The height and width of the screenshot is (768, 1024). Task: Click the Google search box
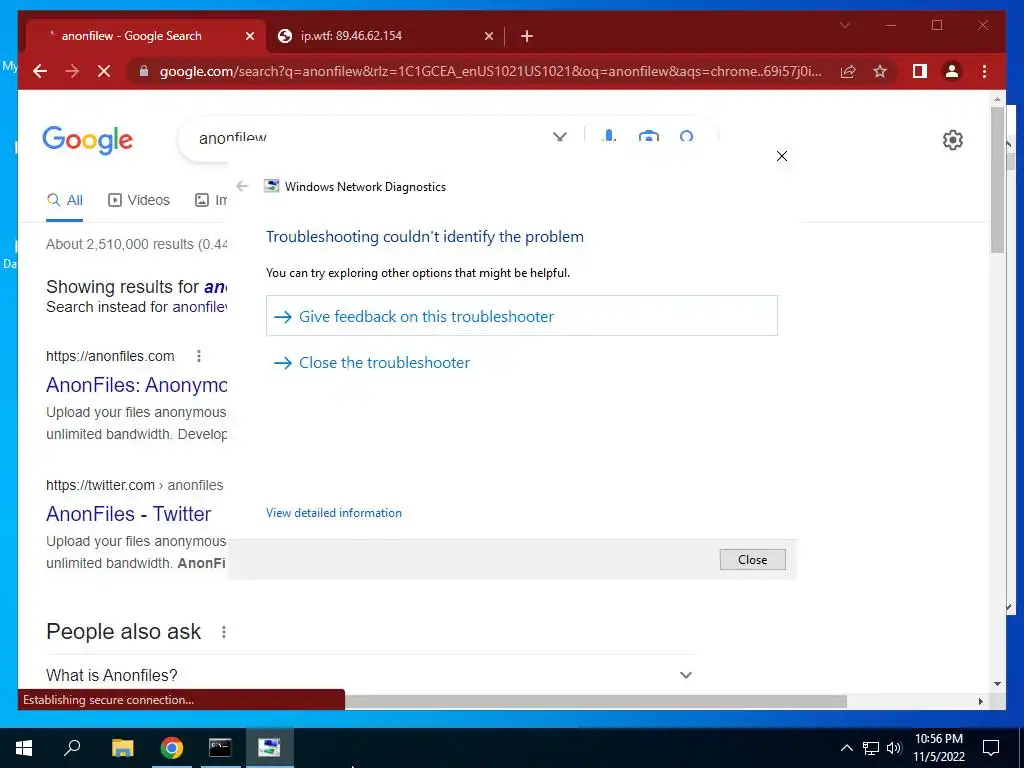372,138
